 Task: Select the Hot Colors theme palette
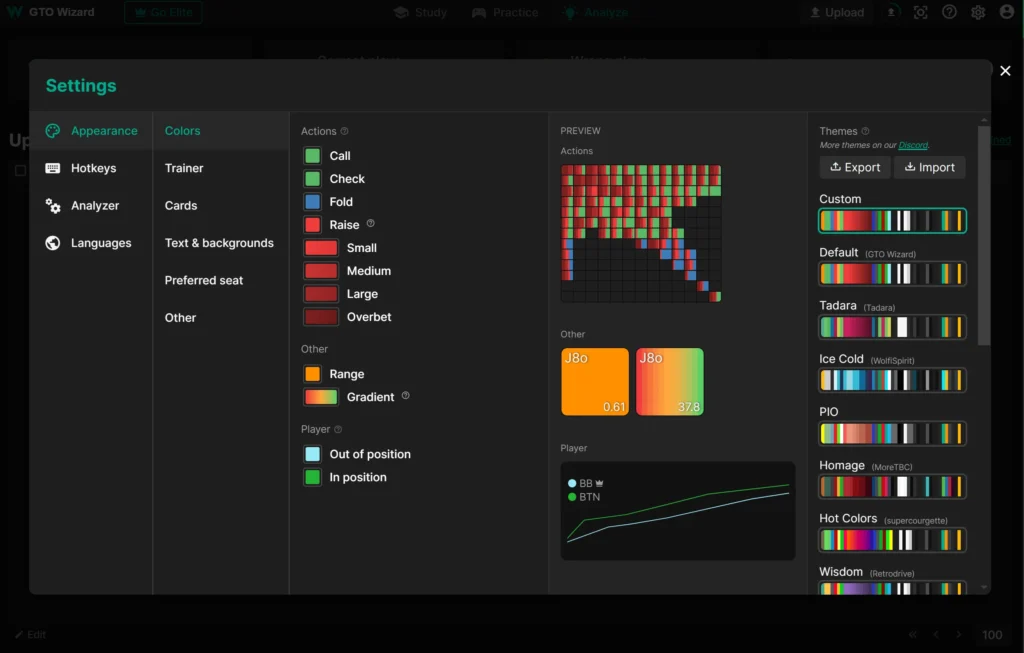point(892,540)
